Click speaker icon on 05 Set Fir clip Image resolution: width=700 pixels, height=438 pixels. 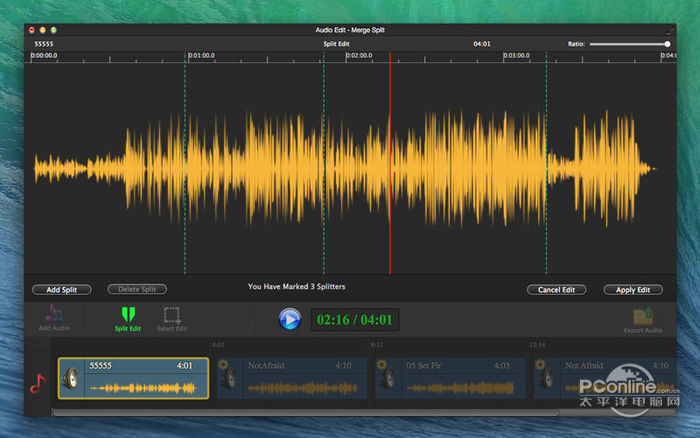pyautogui.click(x=390, y=379)
